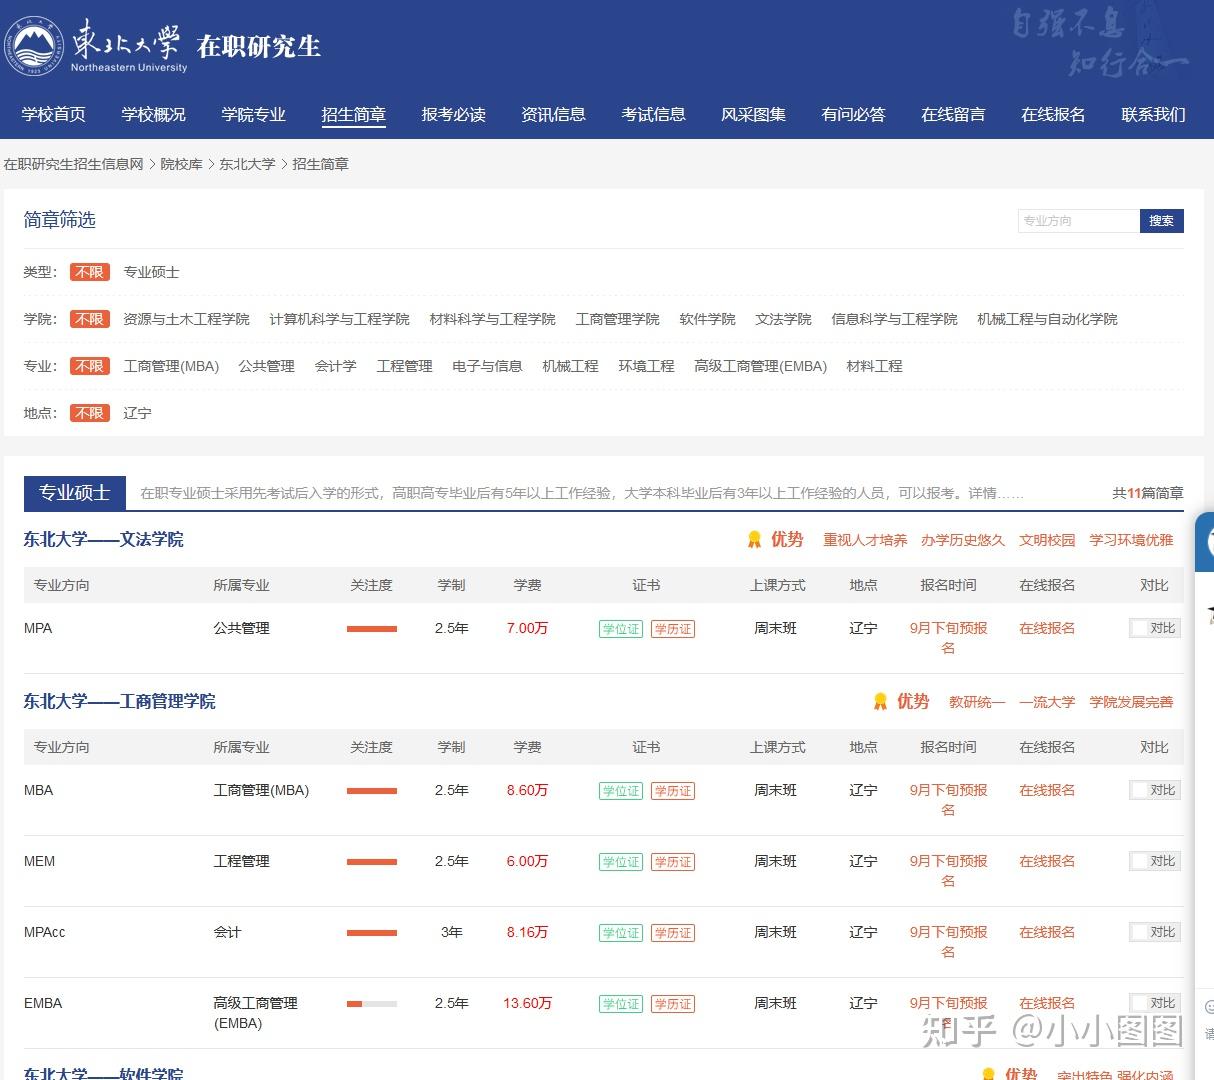The height and width of the screenshot is (1080, 1214).
Task: Click the 学位证 badge in the MEM row
Action: pos(621,862)
